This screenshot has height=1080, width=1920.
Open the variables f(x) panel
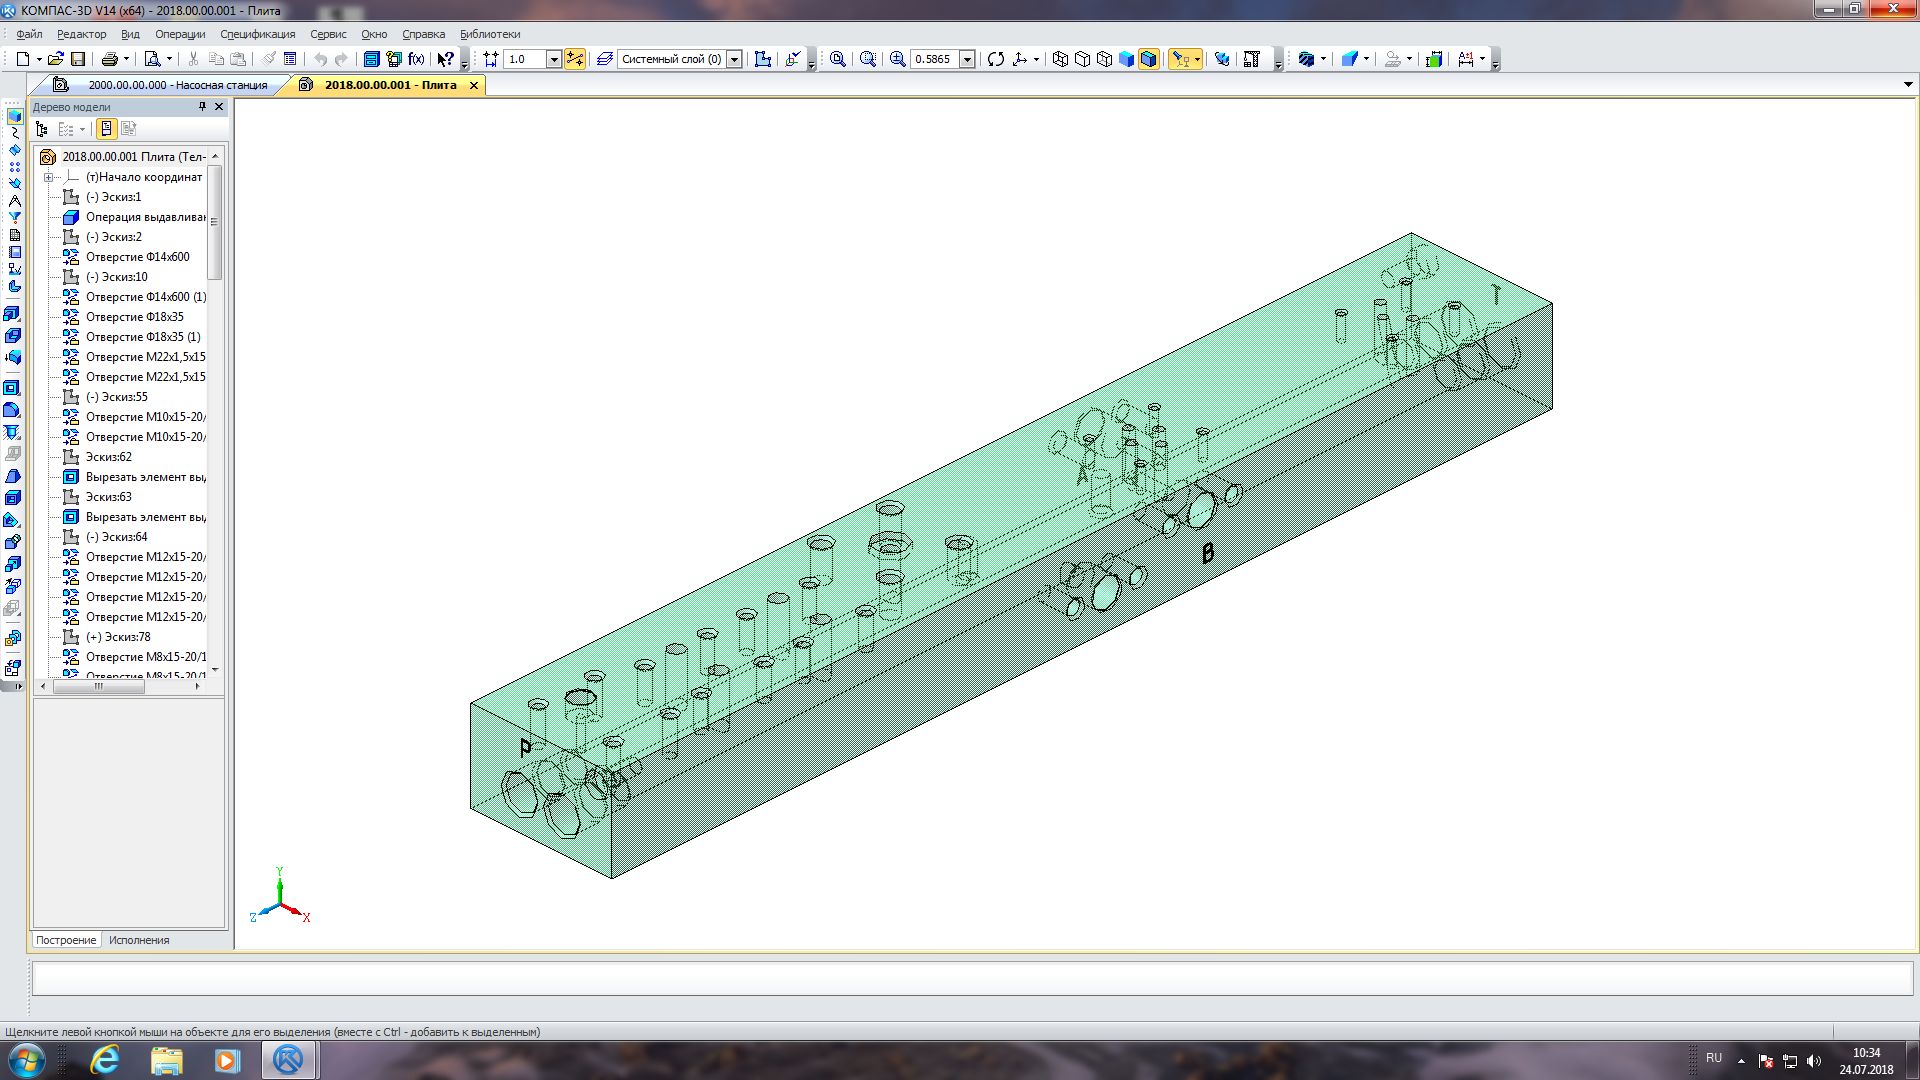pos(416,59)
